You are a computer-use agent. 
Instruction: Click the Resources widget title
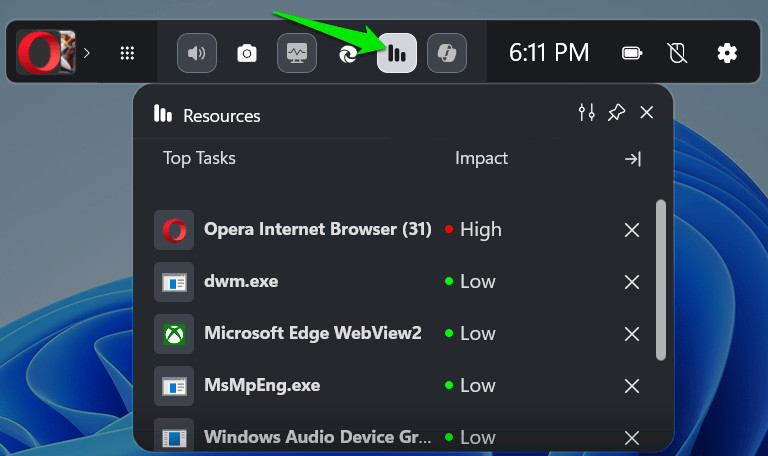click(221, 116)
